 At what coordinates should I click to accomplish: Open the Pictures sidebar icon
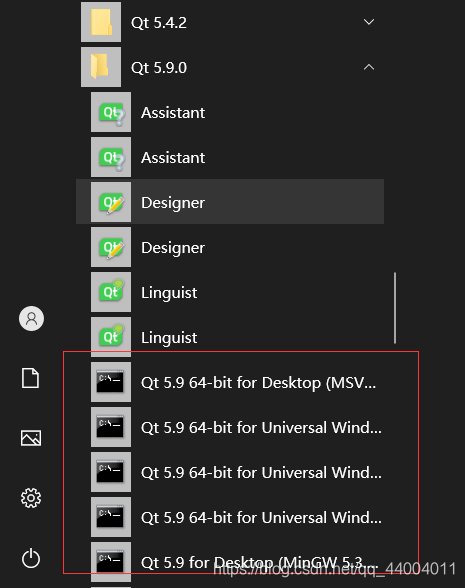(31, 438)
